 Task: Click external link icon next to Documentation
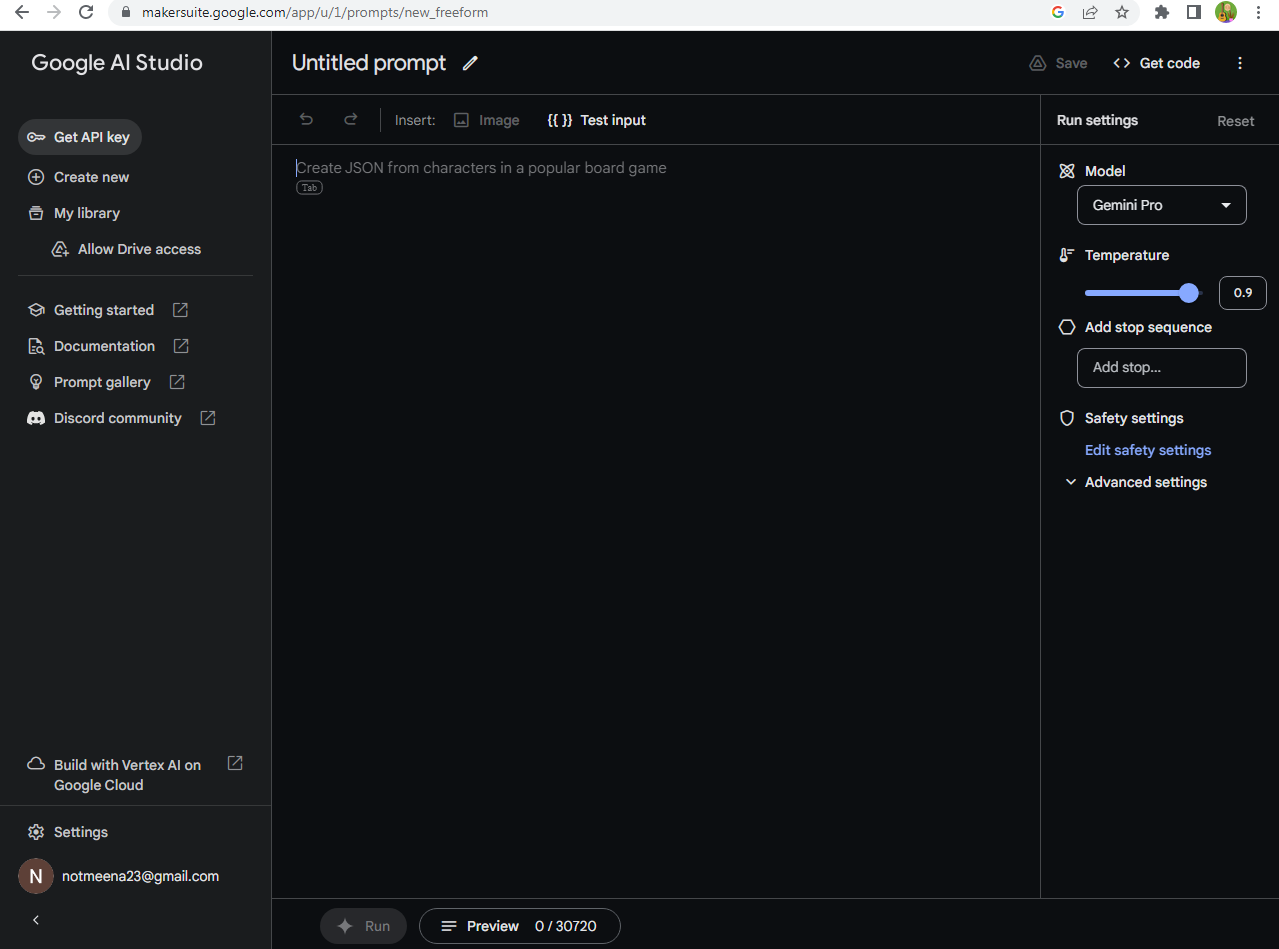click(181, 346)
